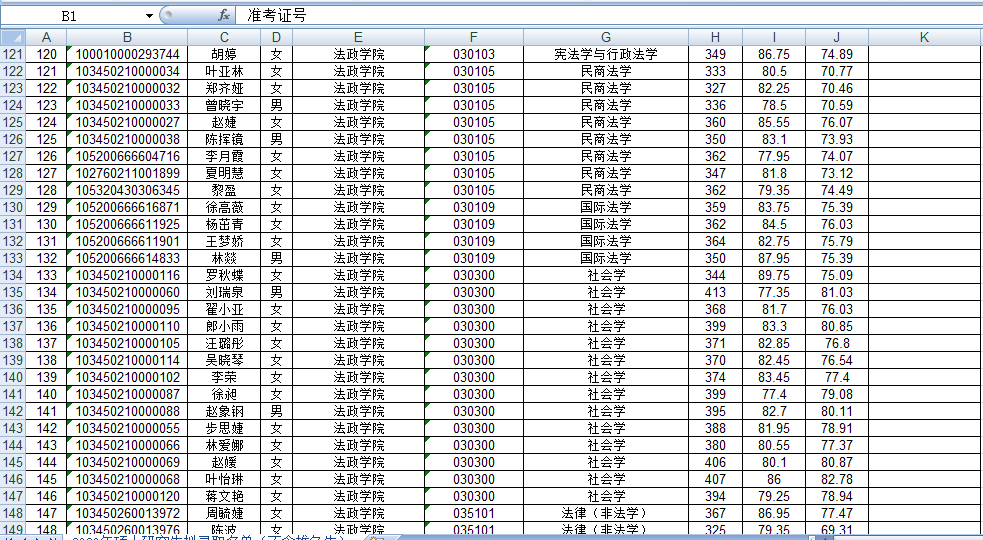Click the name cell 蒋文艳
Viewport: 983px width, 540px height.
click(x=224, y=496)
